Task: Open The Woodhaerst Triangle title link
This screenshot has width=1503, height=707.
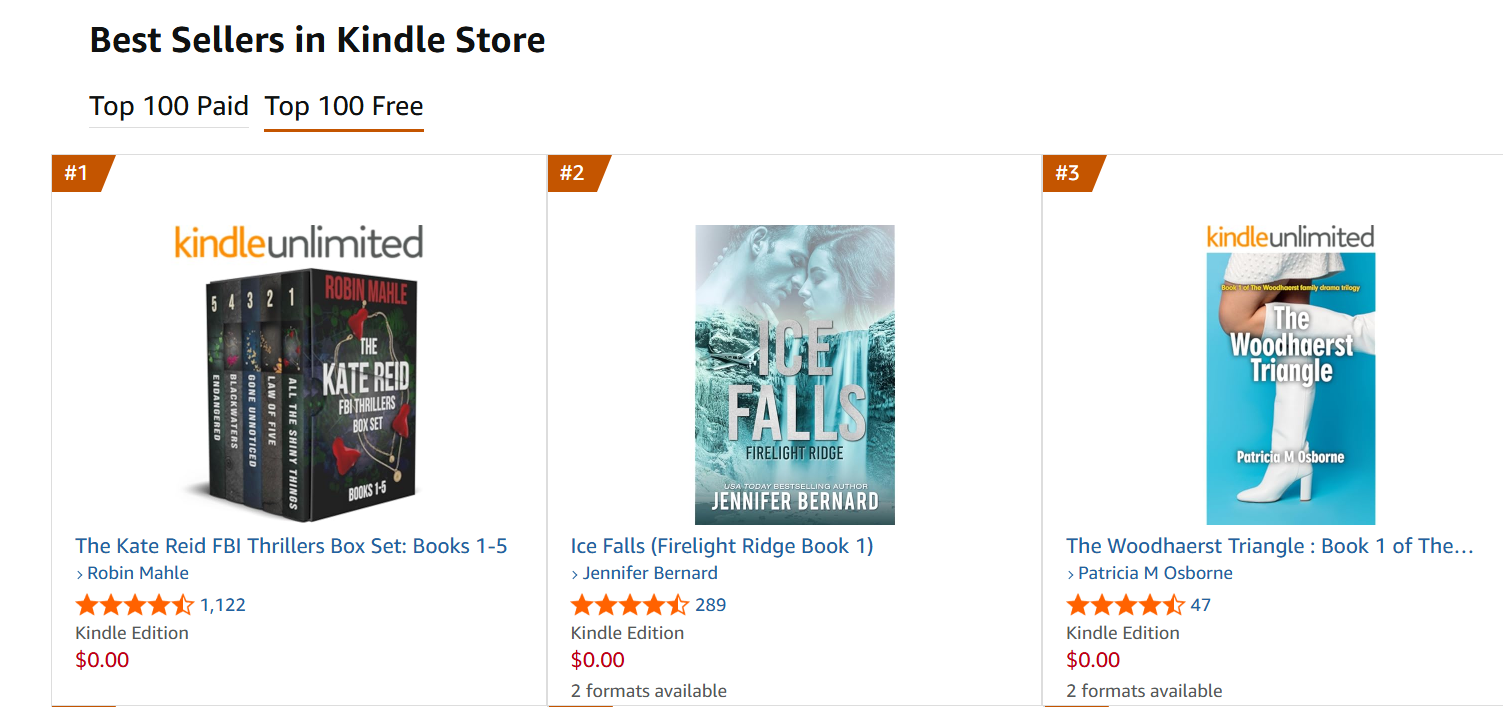Action: coord(1269,546)
